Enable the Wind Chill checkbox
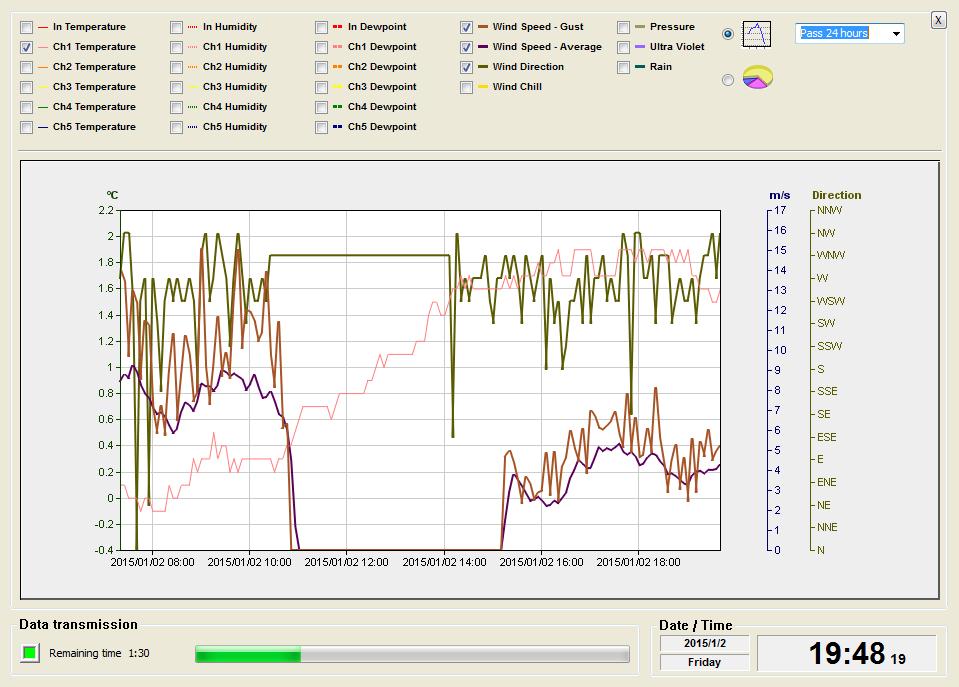This screenshot has width=959, height=687. point(467,87)
